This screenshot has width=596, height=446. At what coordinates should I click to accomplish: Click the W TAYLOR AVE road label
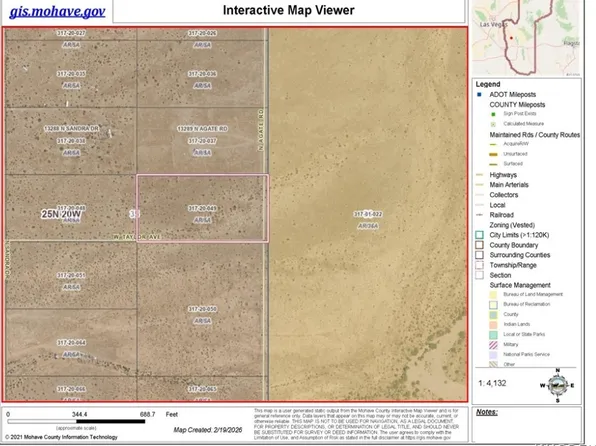pos(137,237)
